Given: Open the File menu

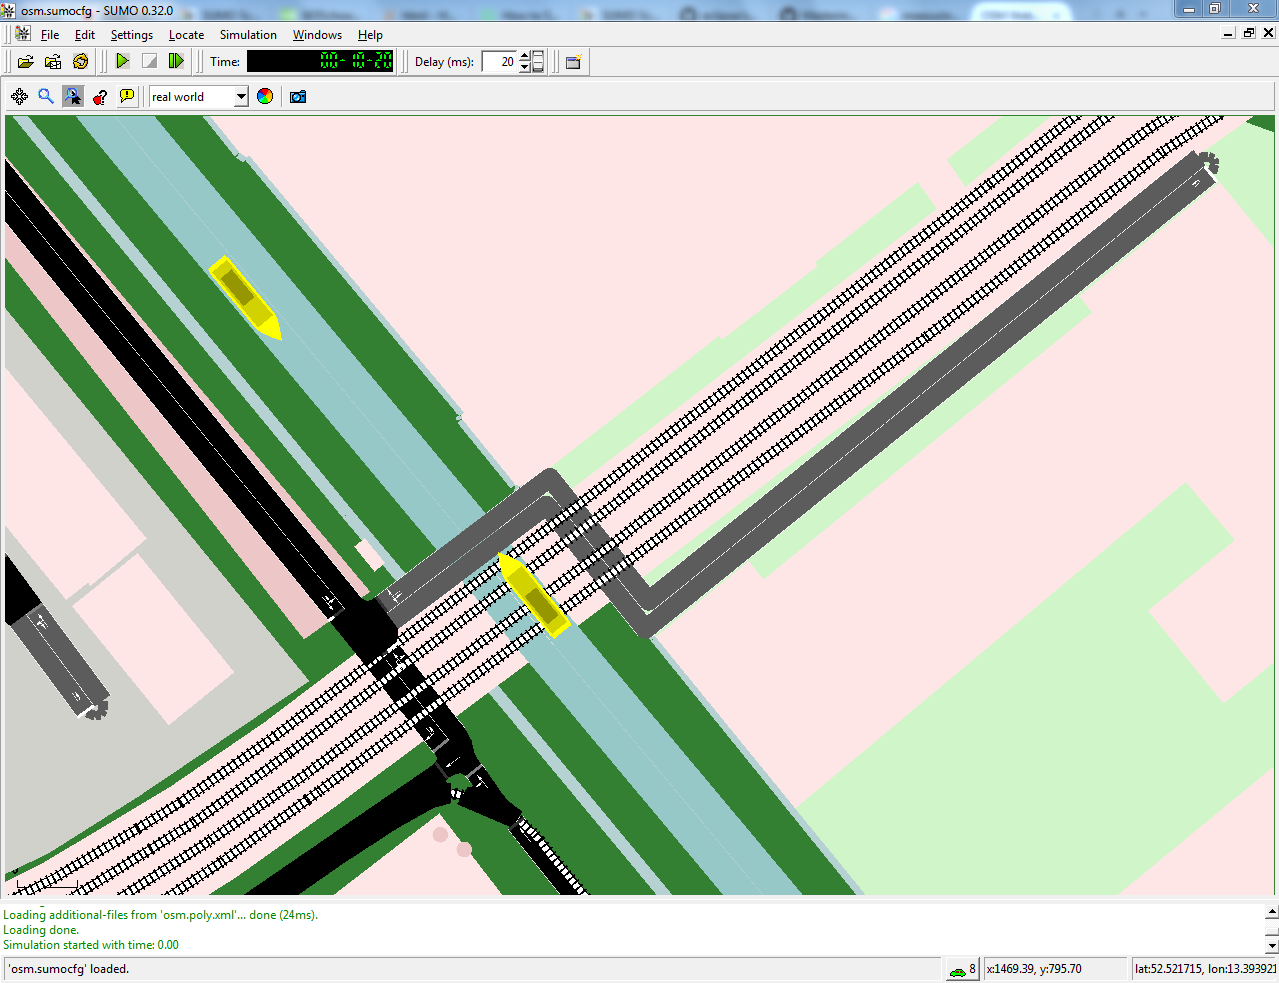Looking at the screenshot, I should (x=50, y=35).
